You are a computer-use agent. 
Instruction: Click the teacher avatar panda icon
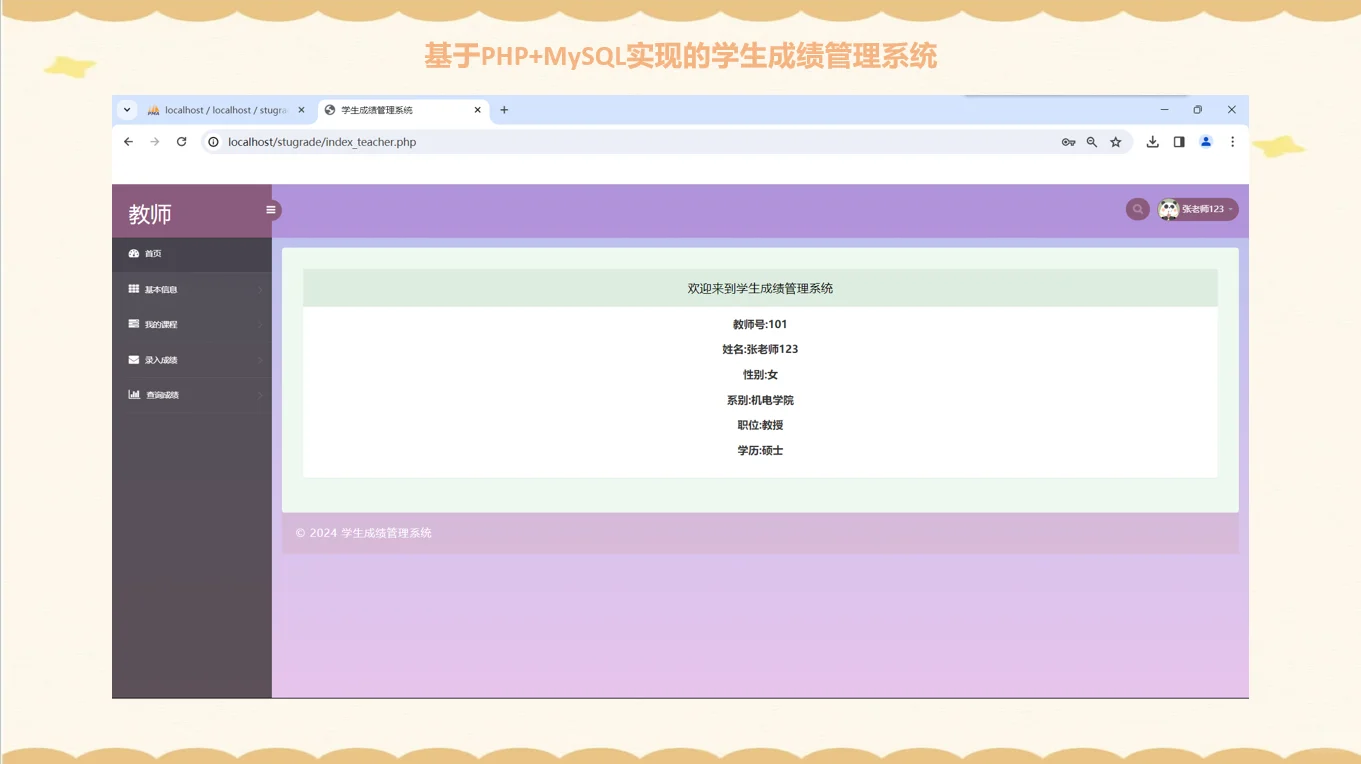pyautogui.click(x=1168, y=209)
